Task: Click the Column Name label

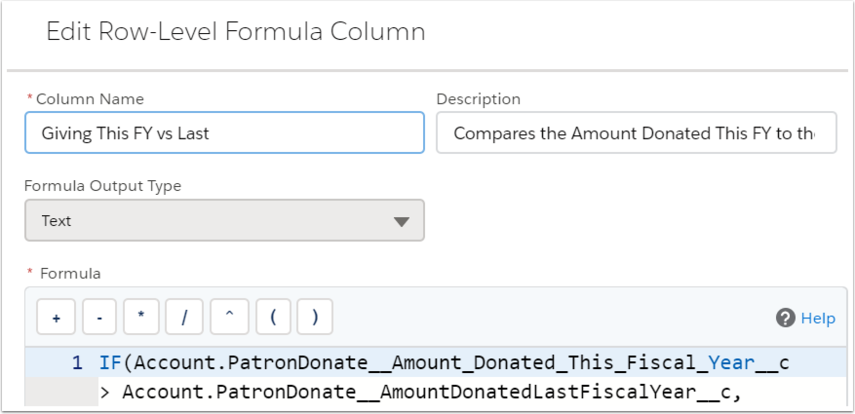Action: point(90,99)
